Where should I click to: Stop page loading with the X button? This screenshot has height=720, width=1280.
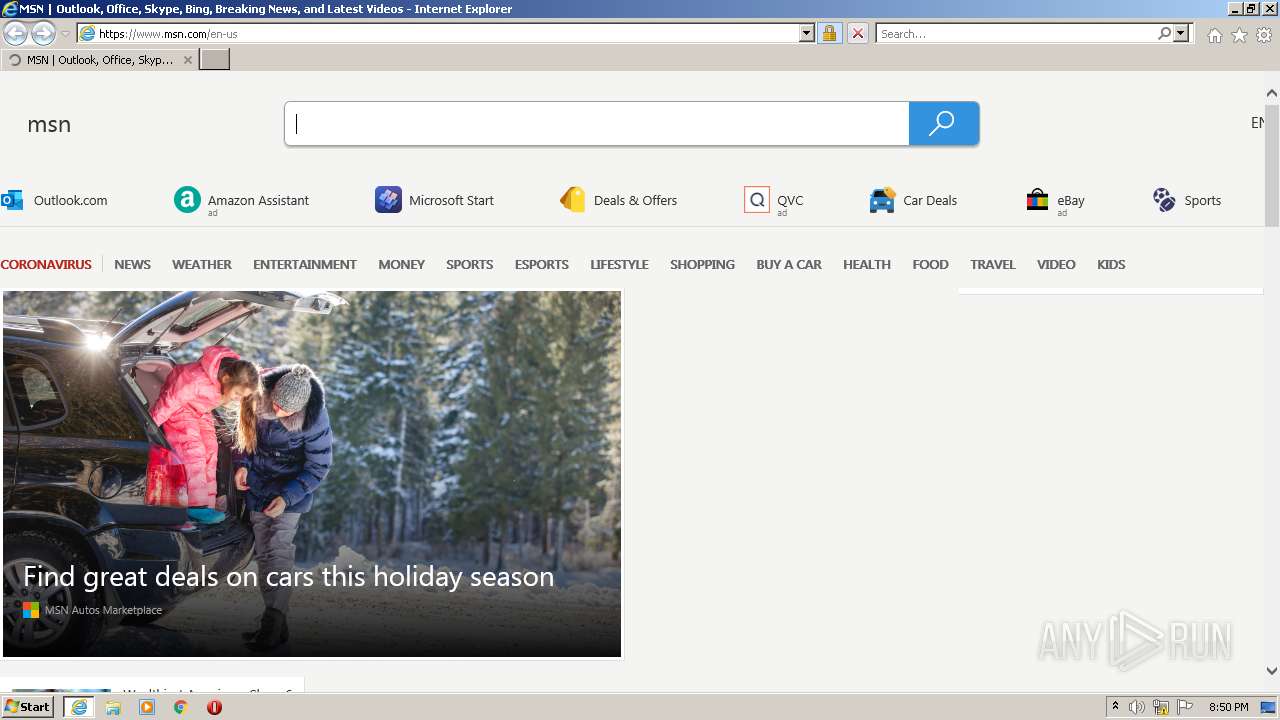[857, 33]
